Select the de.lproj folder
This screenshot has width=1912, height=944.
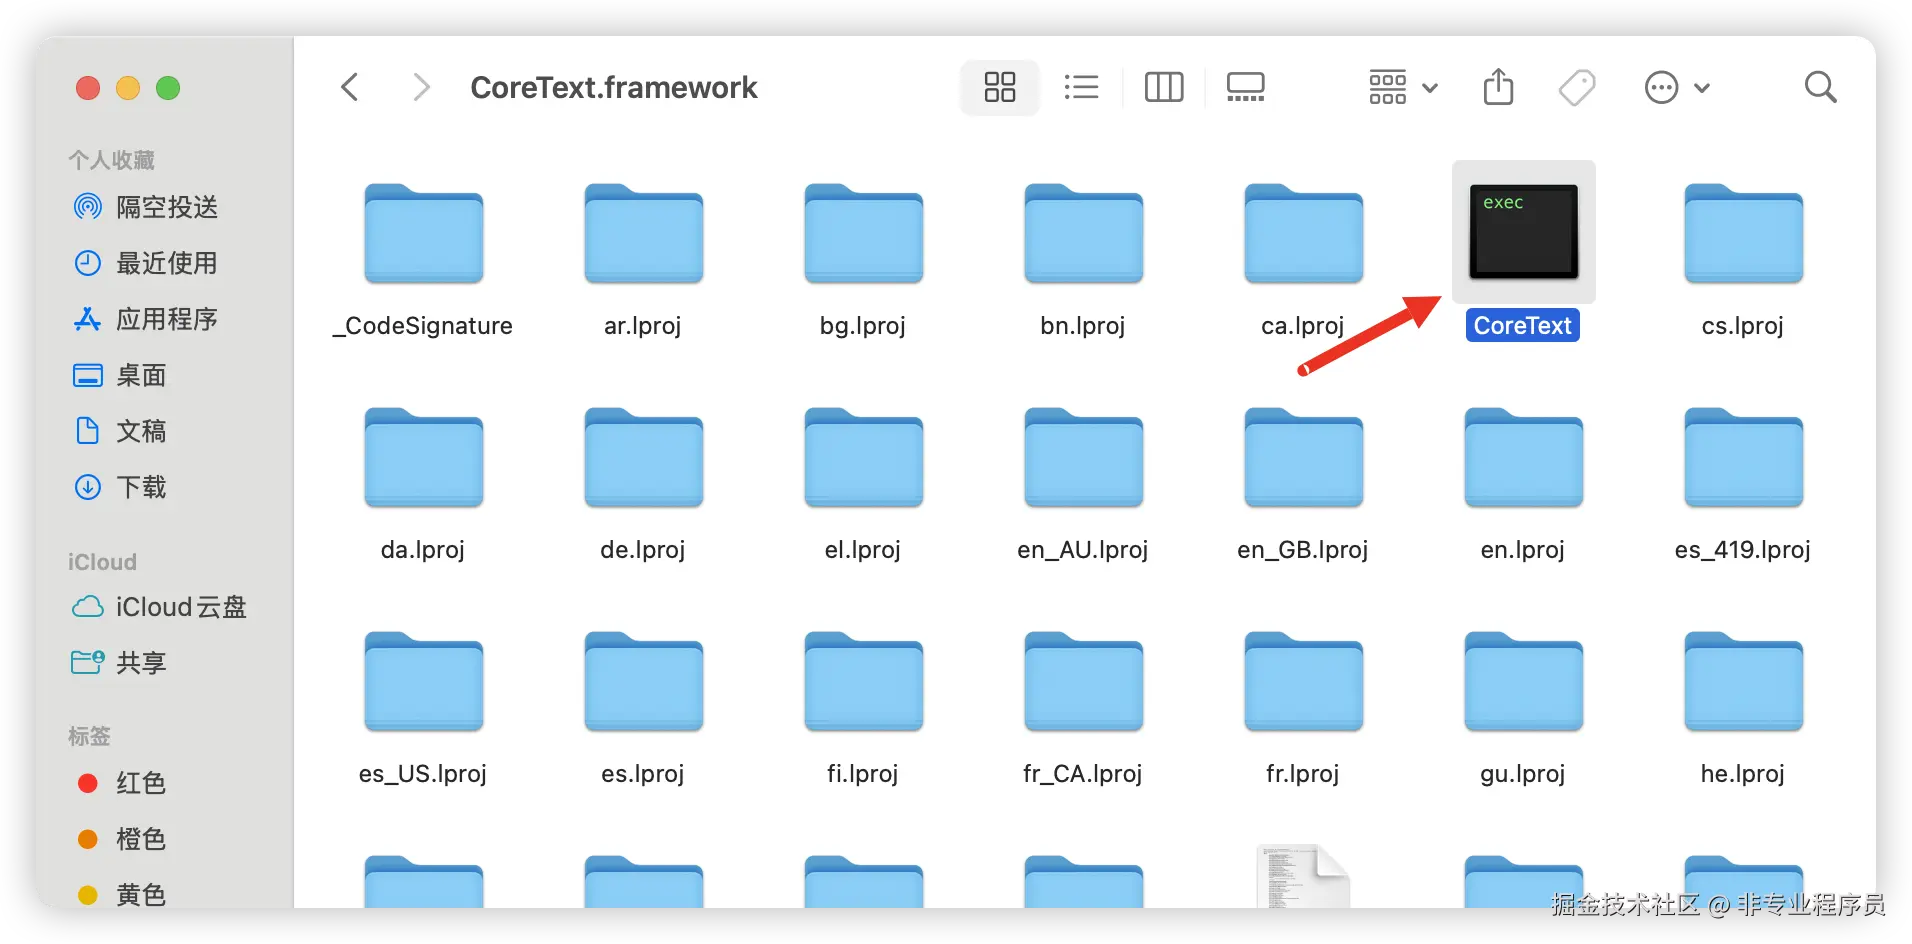click(643, 458)
